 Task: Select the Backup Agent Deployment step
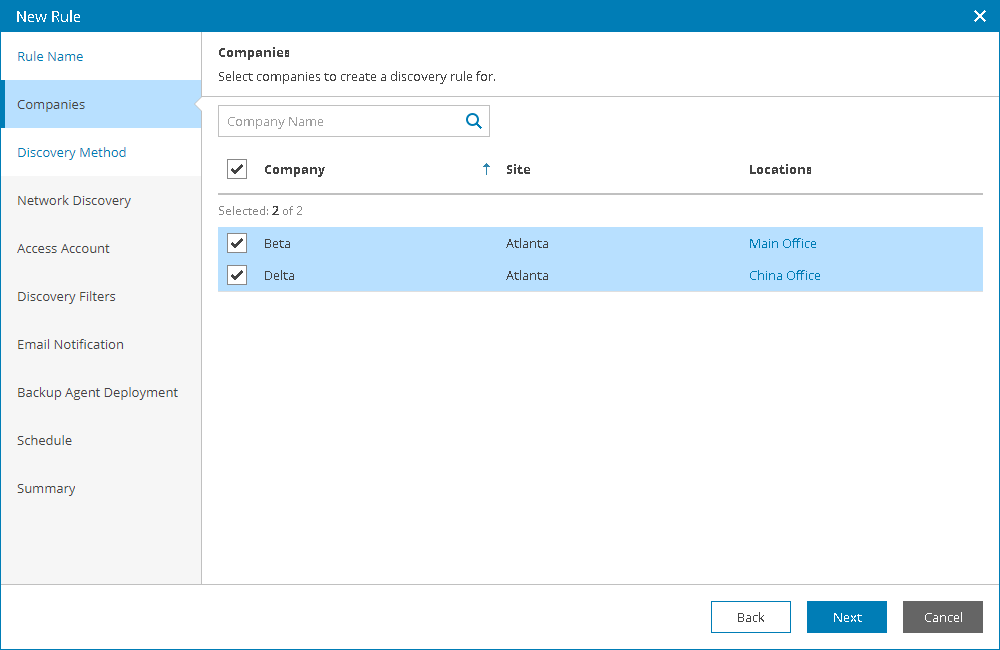(x=97, y=393)
